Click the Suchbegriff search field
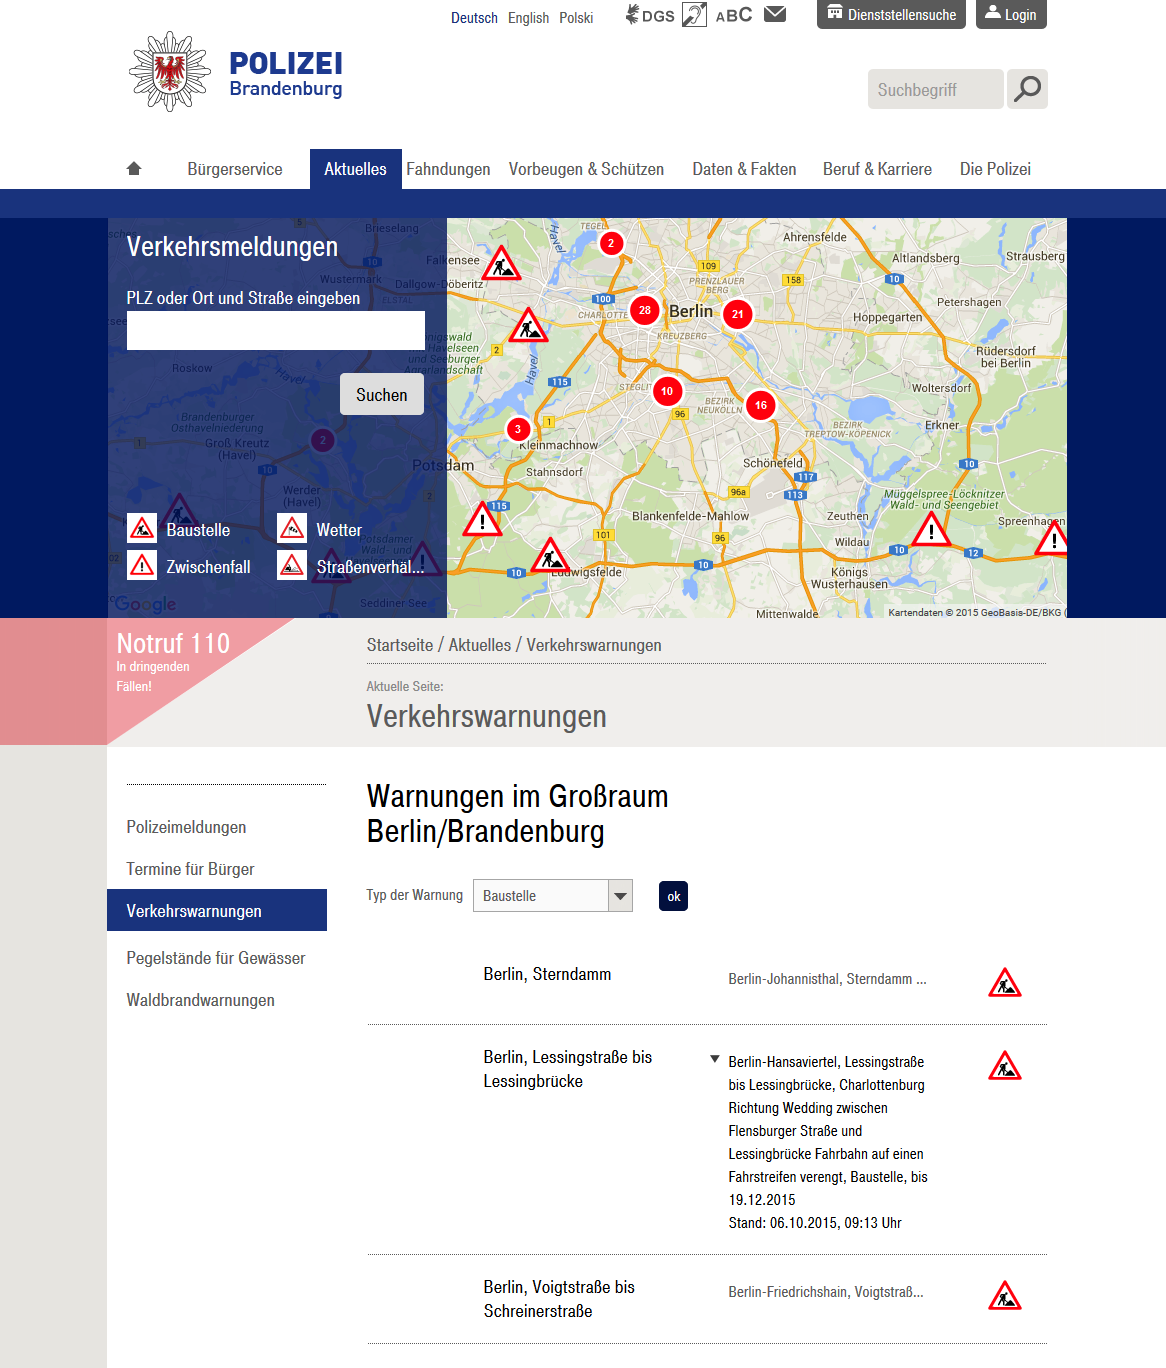 (x=936, y=89)
